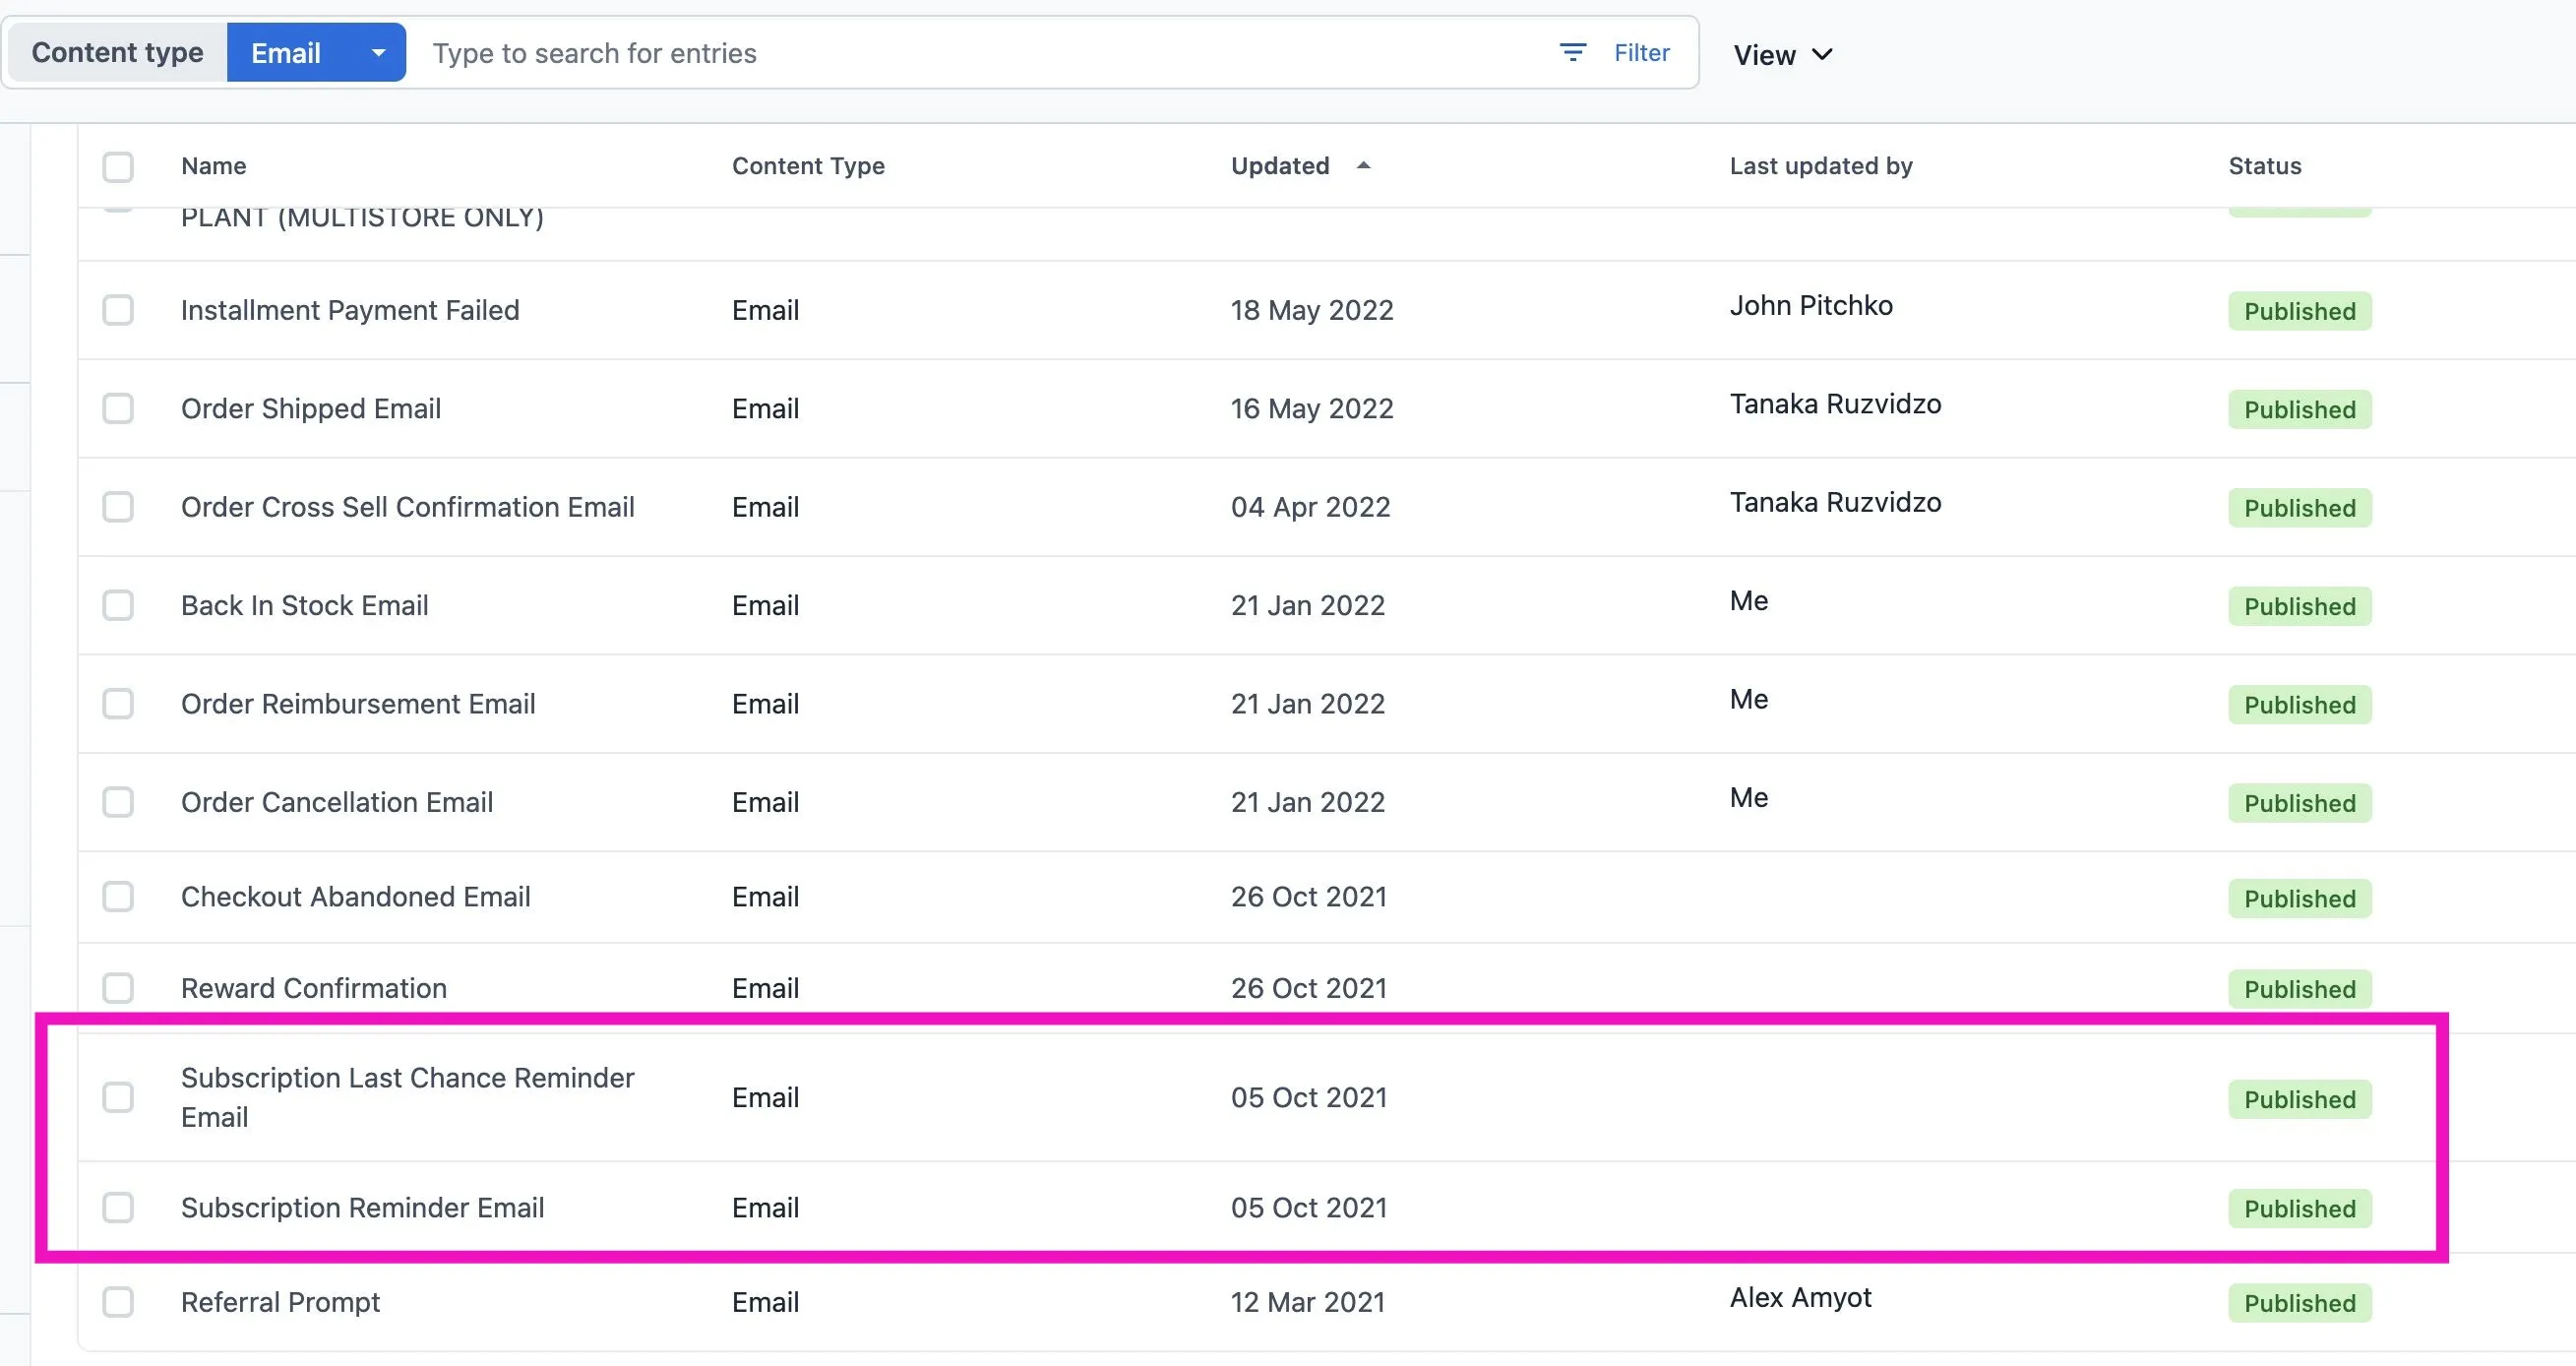This screenshot has width=2576, height=1366.
Task: Open the Order Shipped Email entry
Action: (311, 408)
